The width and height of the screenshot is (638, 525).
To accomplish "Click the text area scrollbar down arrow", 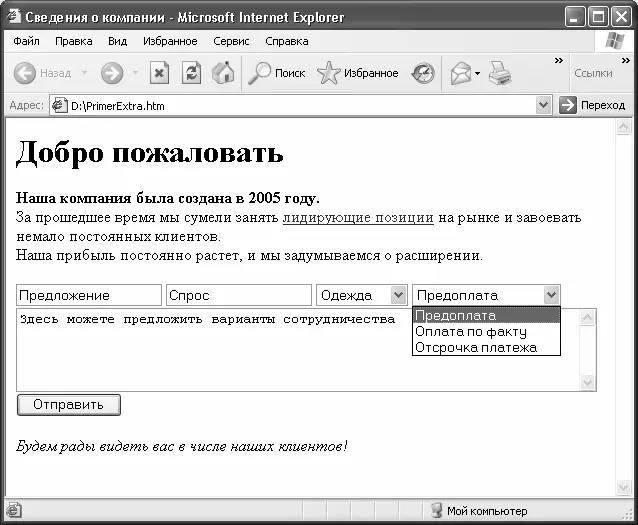I will pyautogui.click(x=587, y=382).
